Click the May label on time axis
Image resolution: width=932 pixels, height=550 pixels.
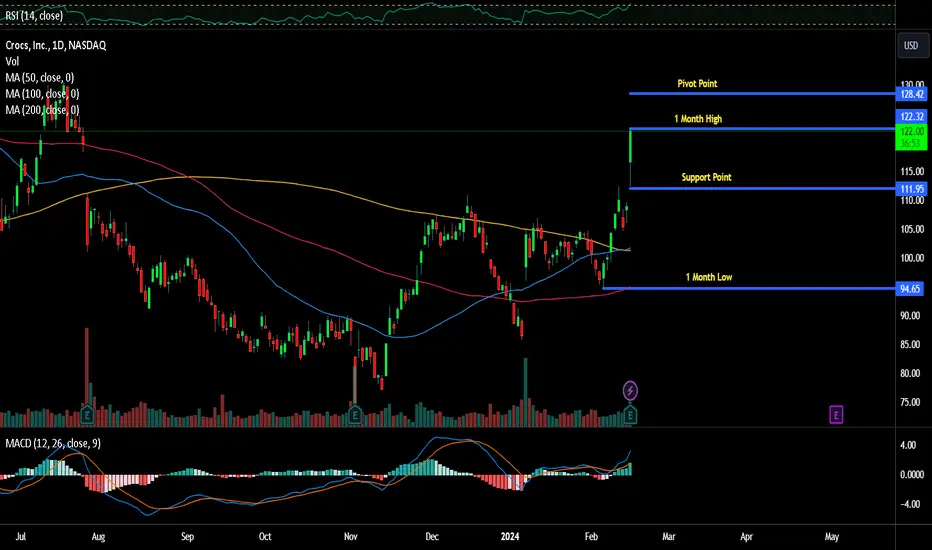click(832, 536)
